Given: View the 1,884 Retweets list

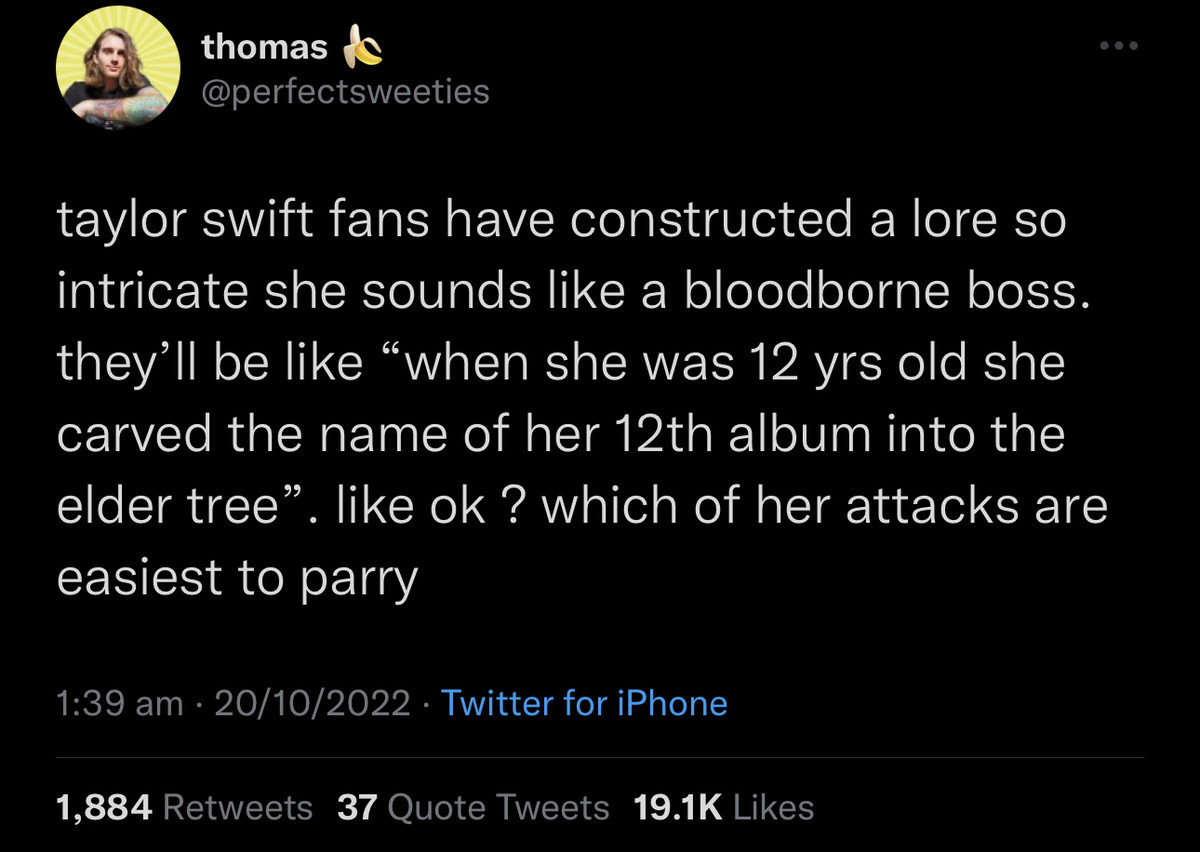Looking at the screenshot, I should click(x=185, y=806).
